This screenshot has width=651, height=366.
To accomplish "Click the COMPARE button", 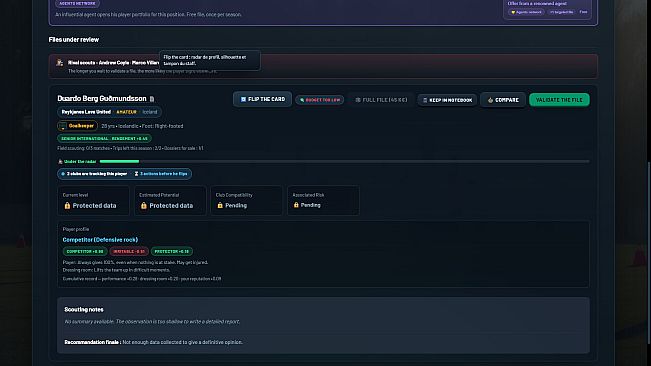I will click(x=503, y=100).
